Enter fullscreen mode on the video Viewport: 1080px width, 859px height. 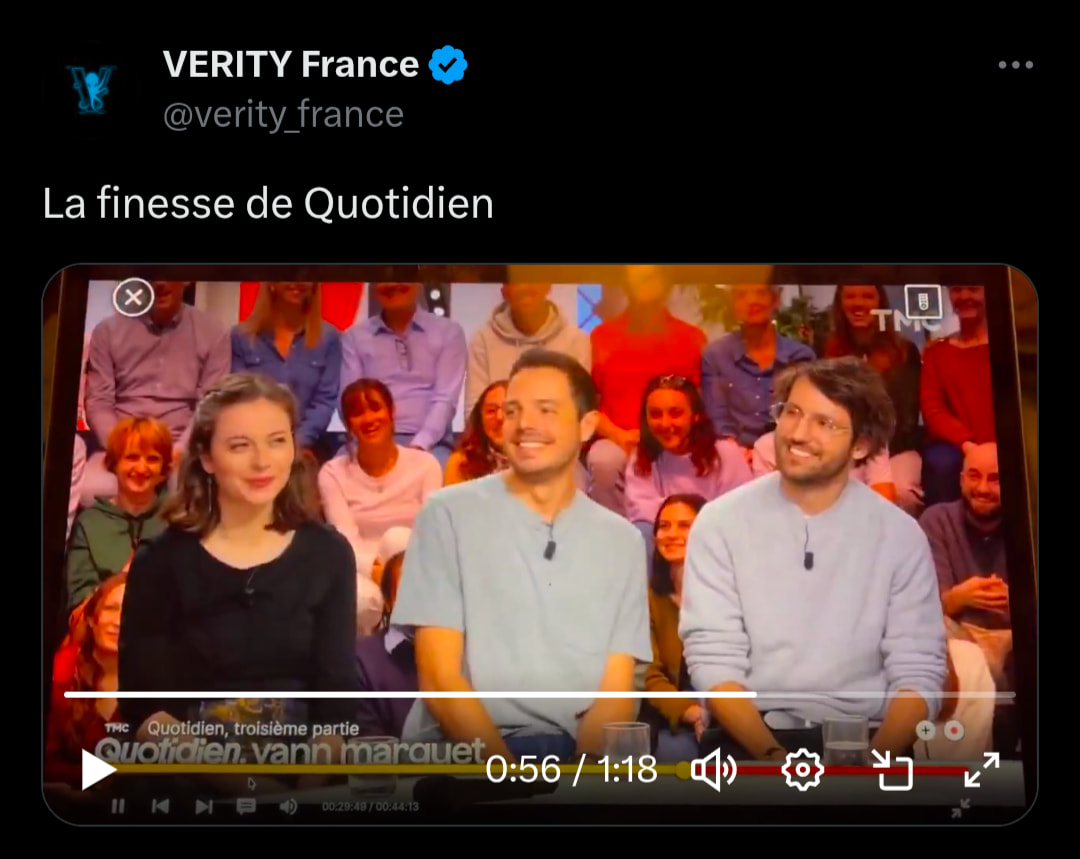point(982,769)
